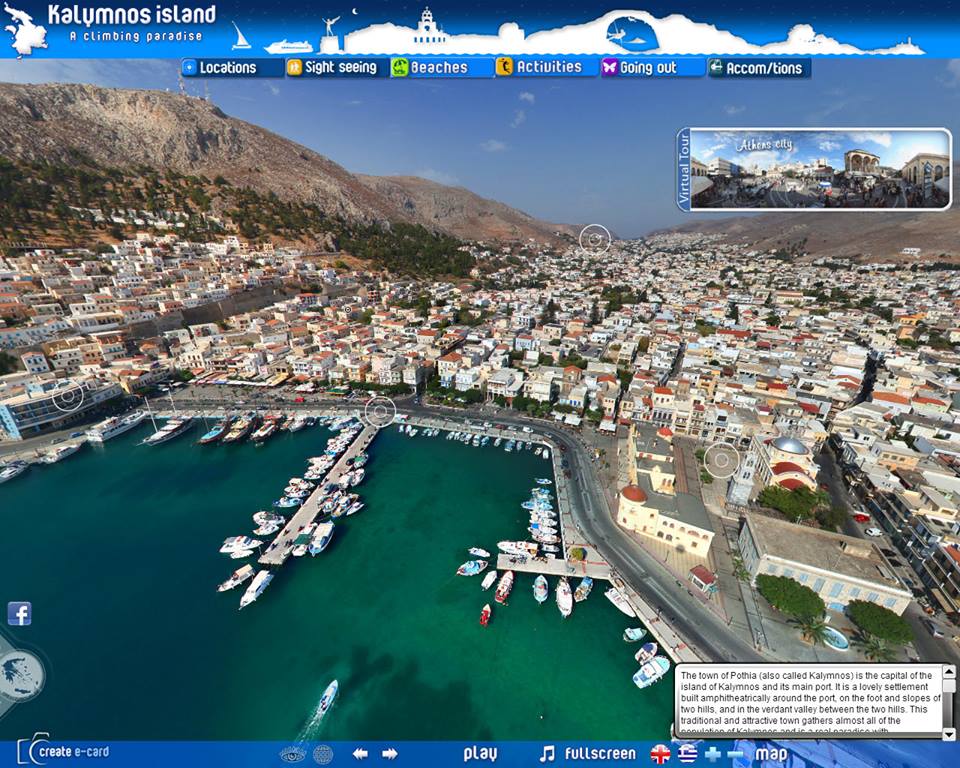The width and height of the screenshot is (960, 768).
Task: Click the description box scroll up arrow
Action: coord(948,672)
